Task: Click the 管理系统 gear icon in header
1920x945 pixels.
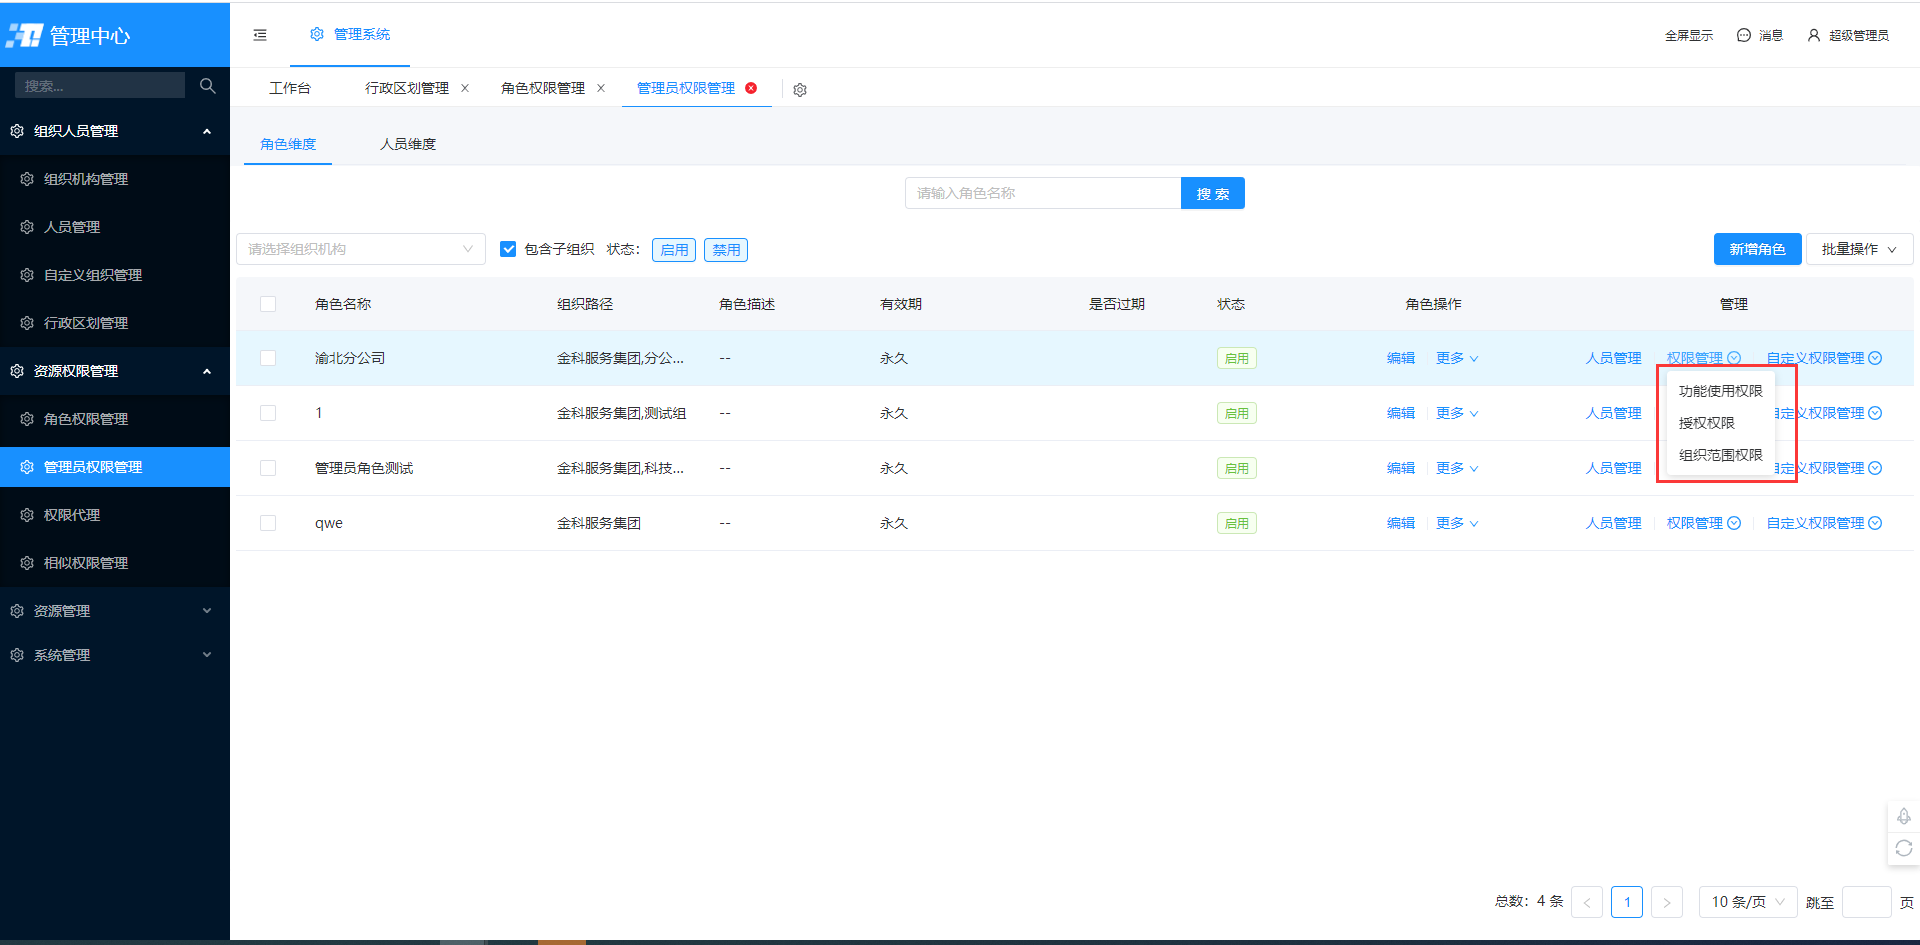Action: [317, 34]
